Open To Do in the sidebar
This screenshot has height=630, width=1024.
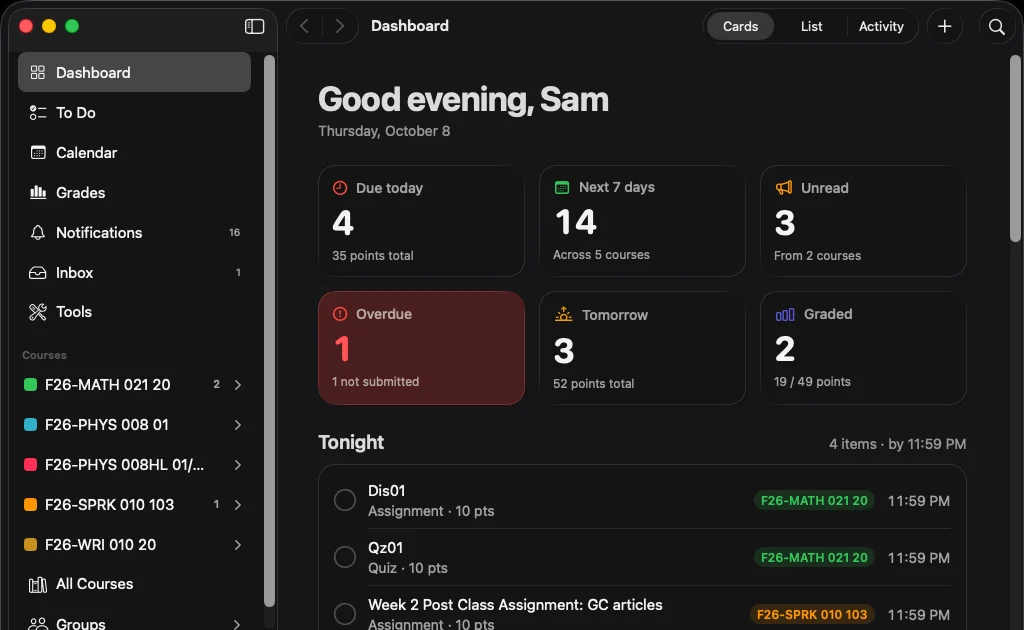tap(135, 112)
